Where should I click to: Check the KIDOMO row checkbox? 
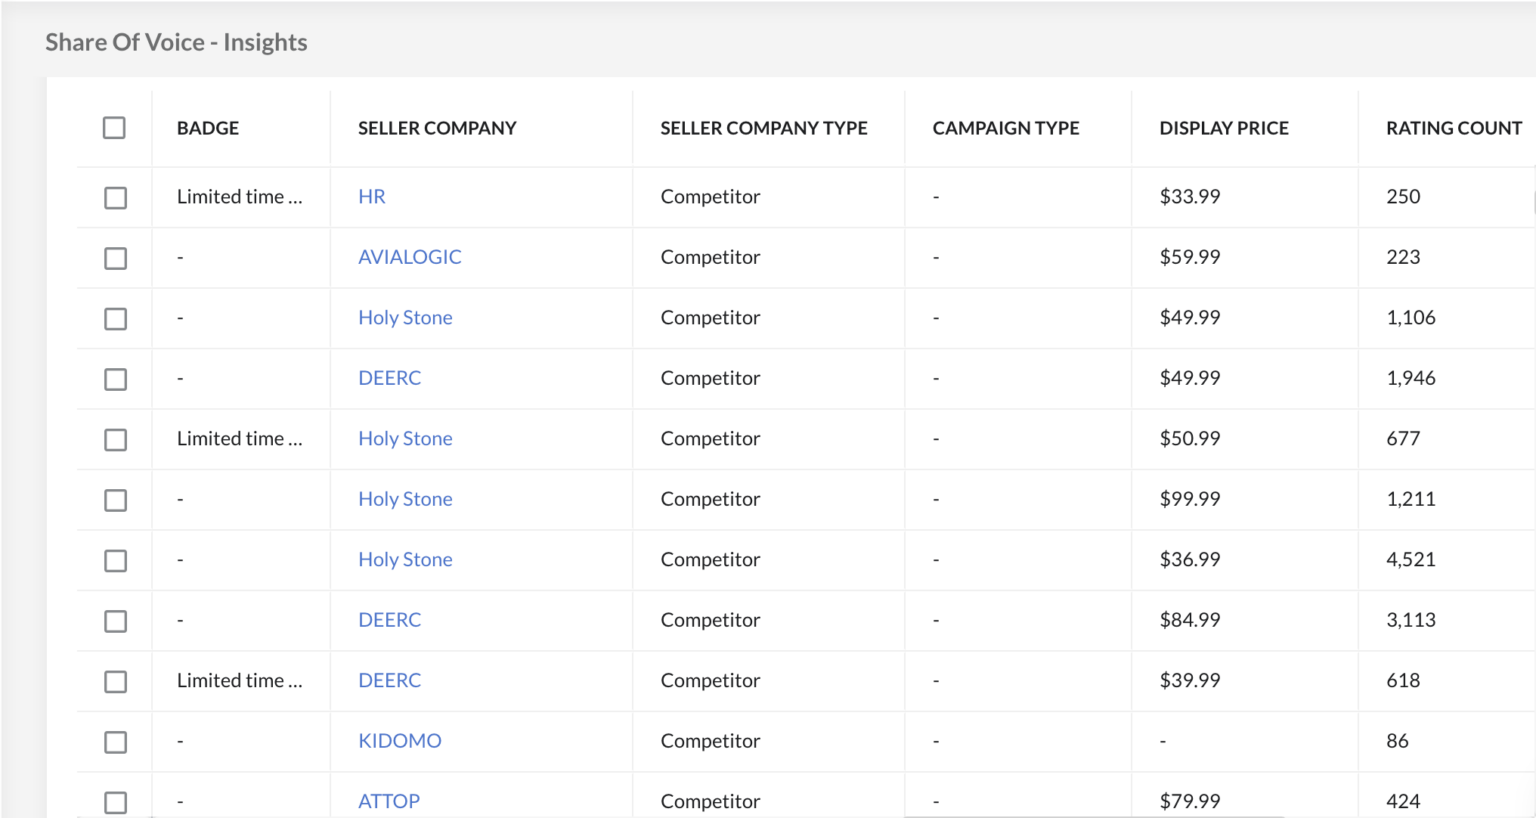coord(114,742)
